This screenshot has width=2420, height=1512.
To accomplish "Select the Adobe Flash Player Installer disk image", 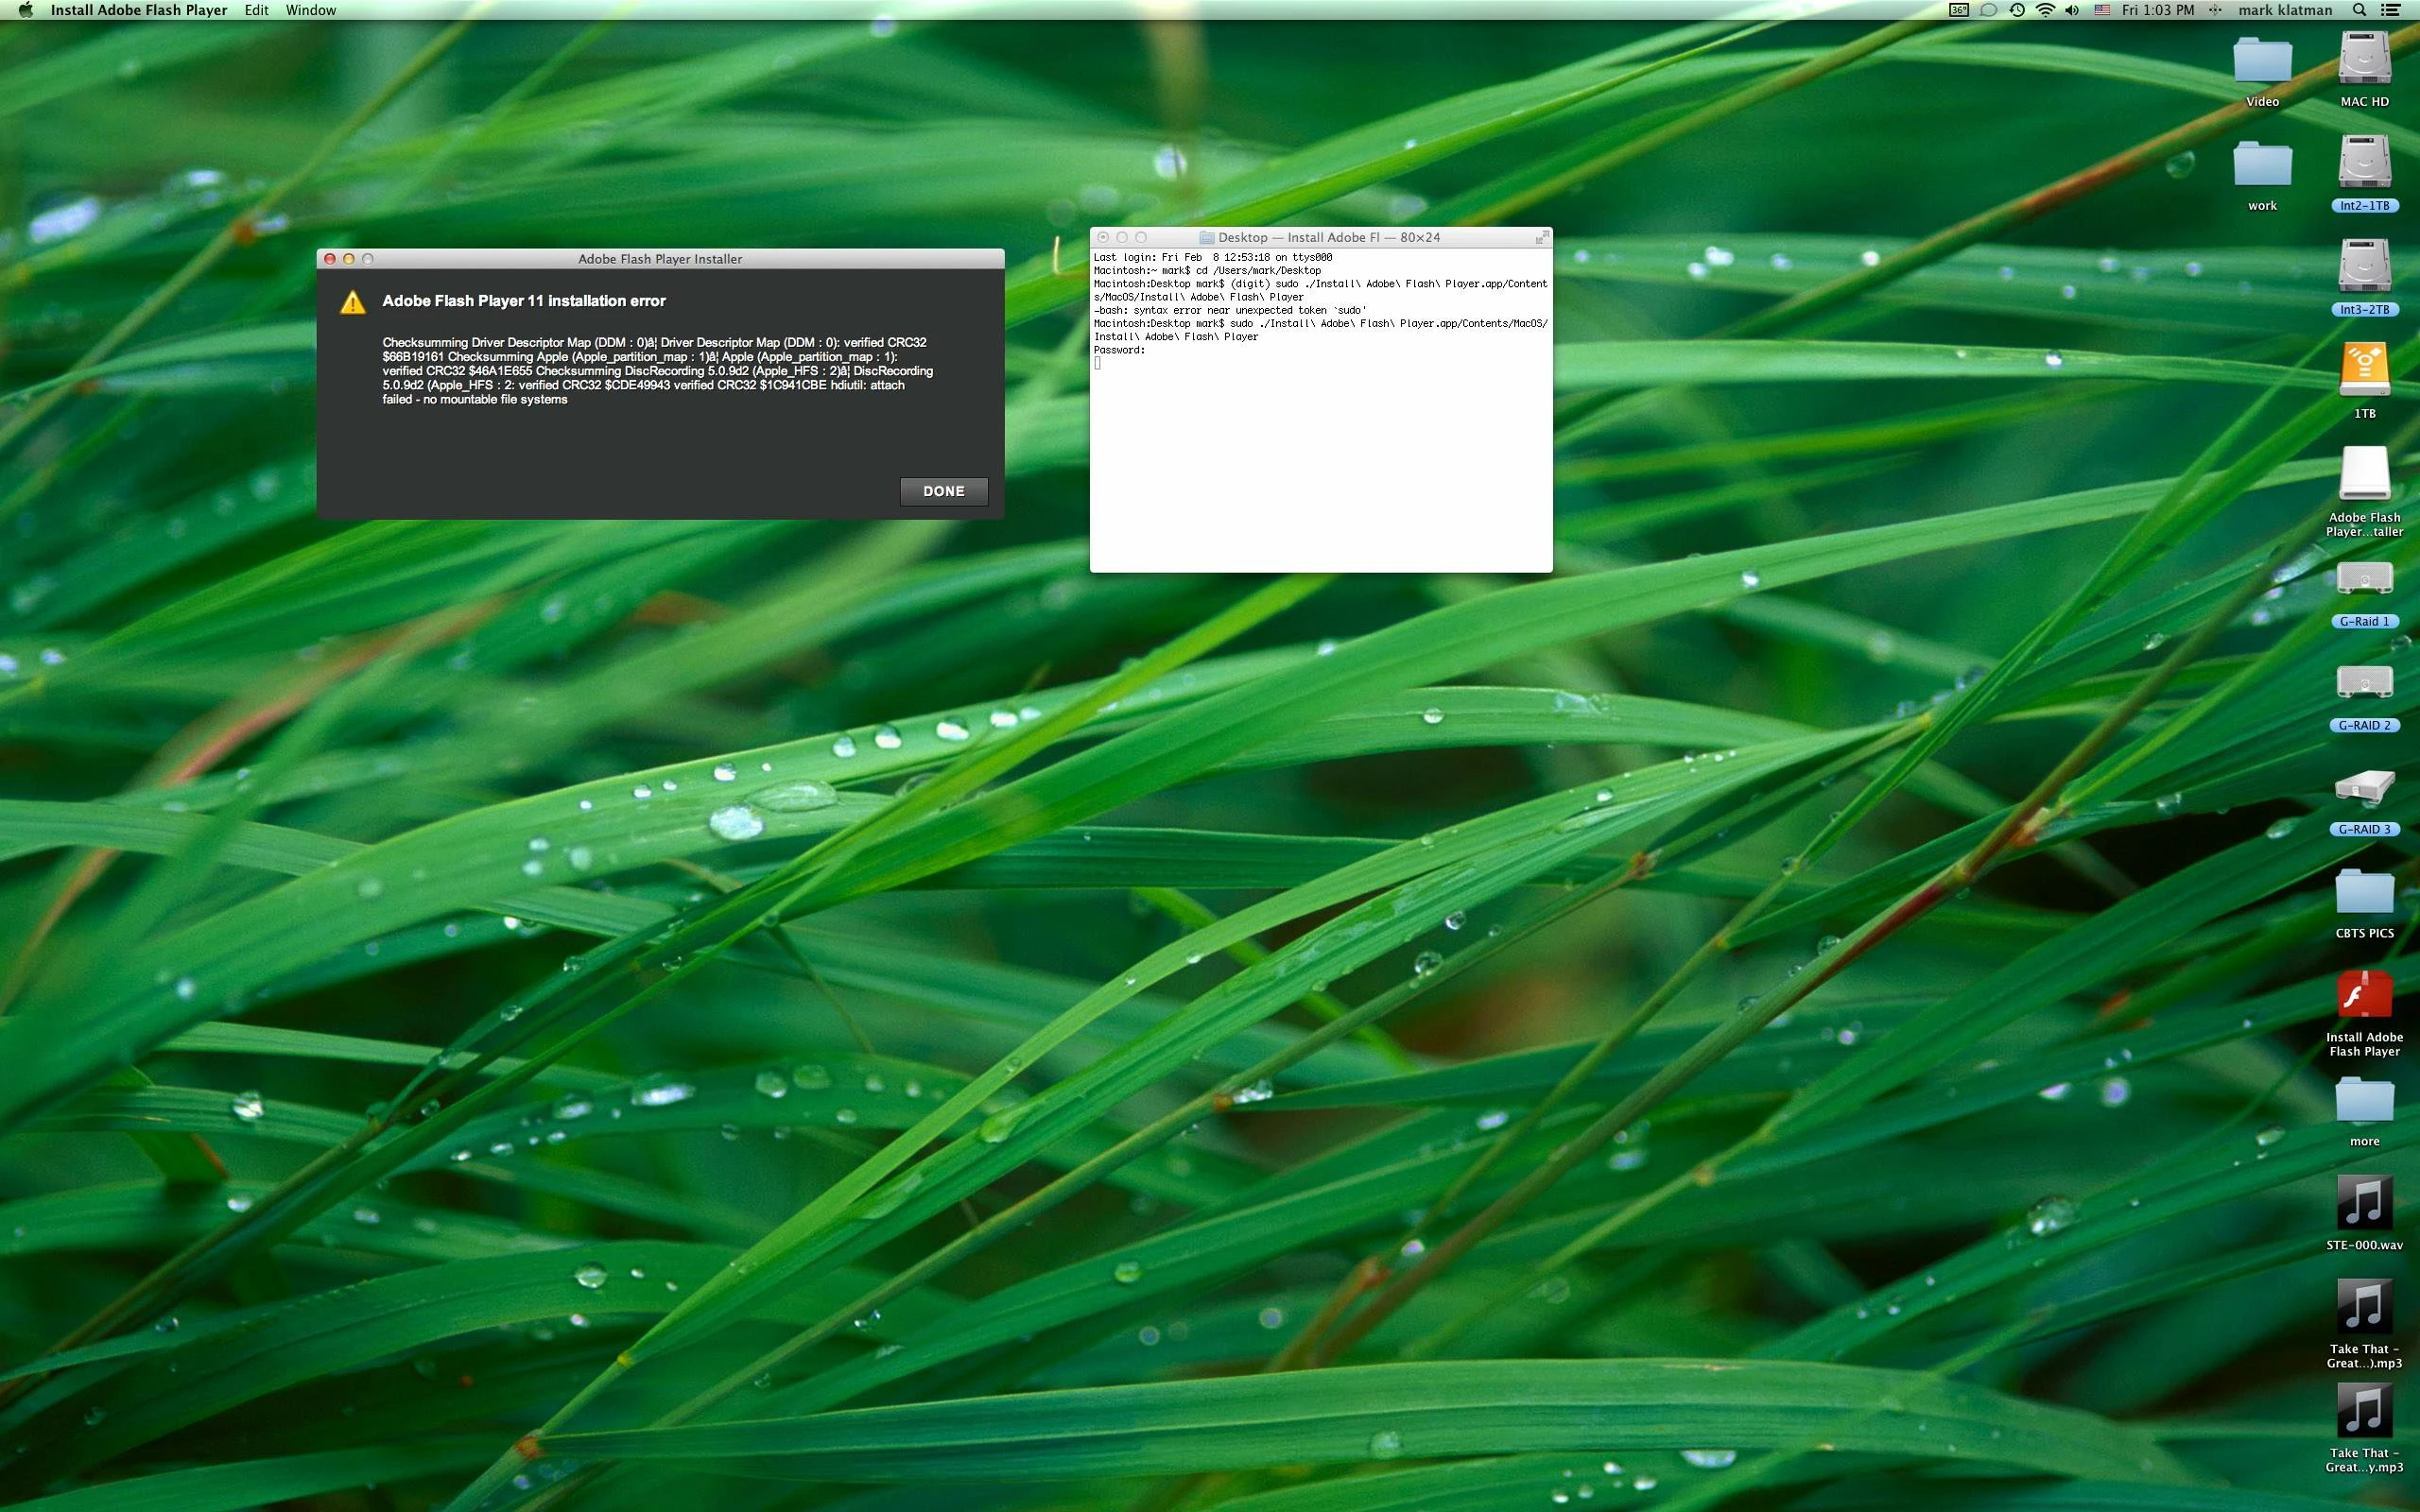I will (2363, 474).
